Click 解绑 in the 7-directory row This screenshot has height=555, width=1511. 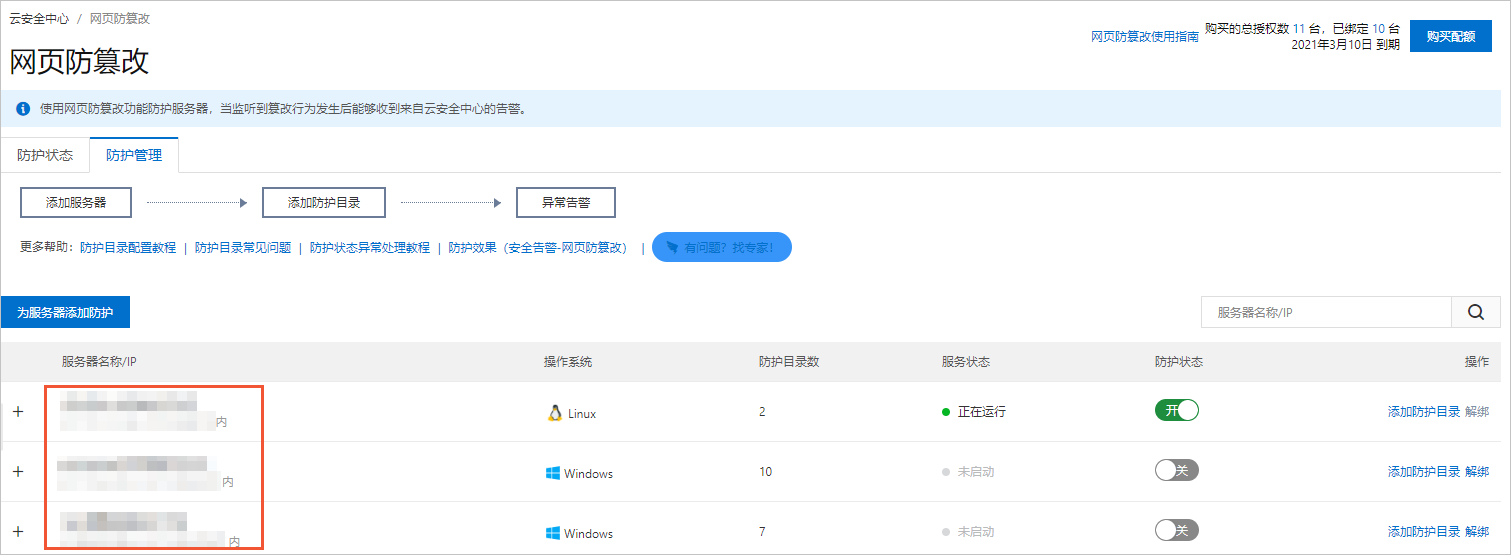(1477, 532)
